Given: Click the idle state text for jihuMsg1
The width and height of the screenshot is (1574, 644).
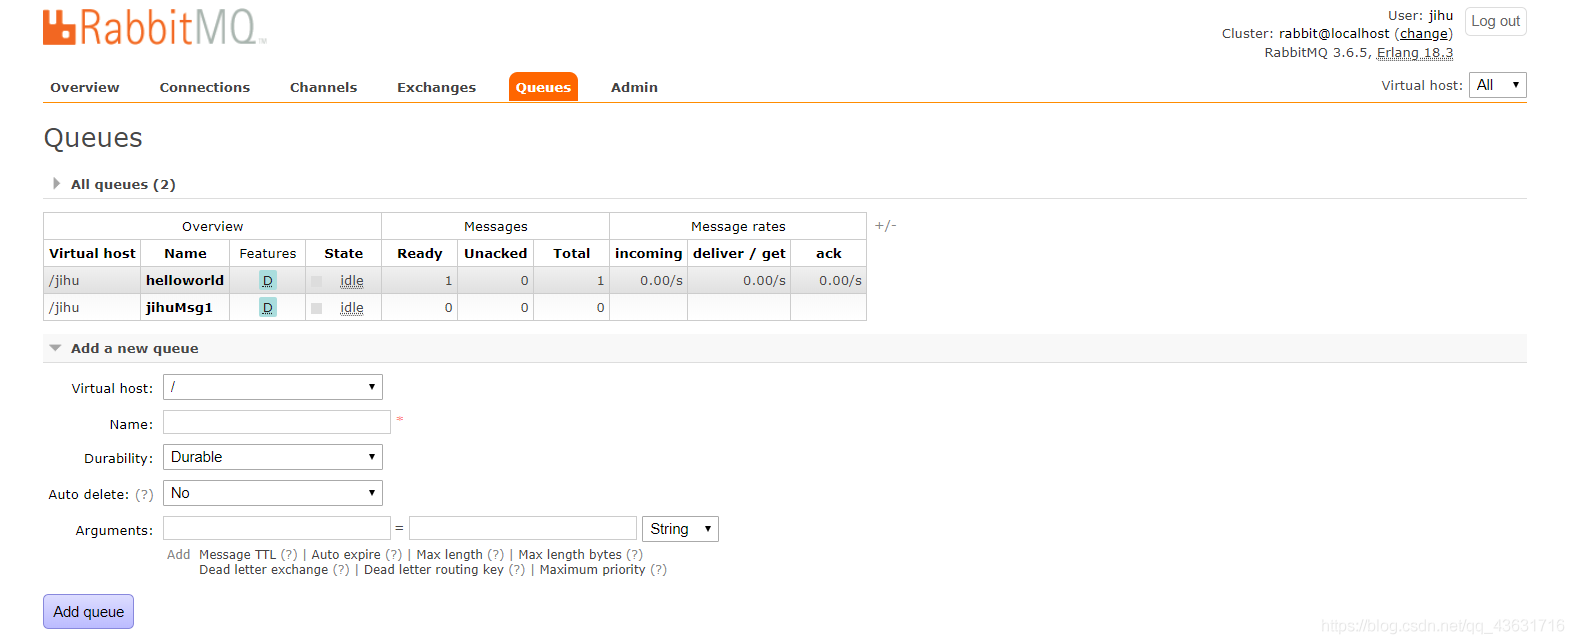Looking at the screenshot, I should (x=352, y=308).
